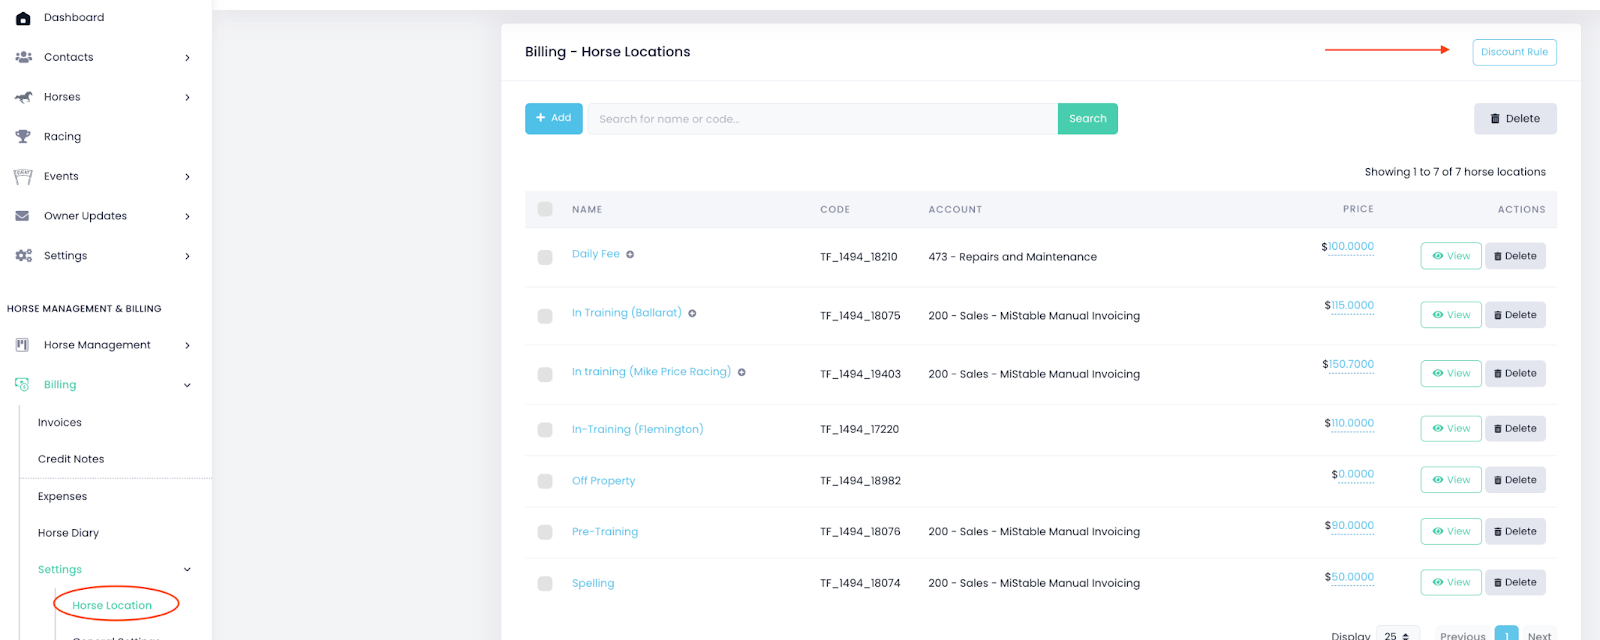
Task: Collapse the Billing menu chevron
Action: [x=187, y=385]
